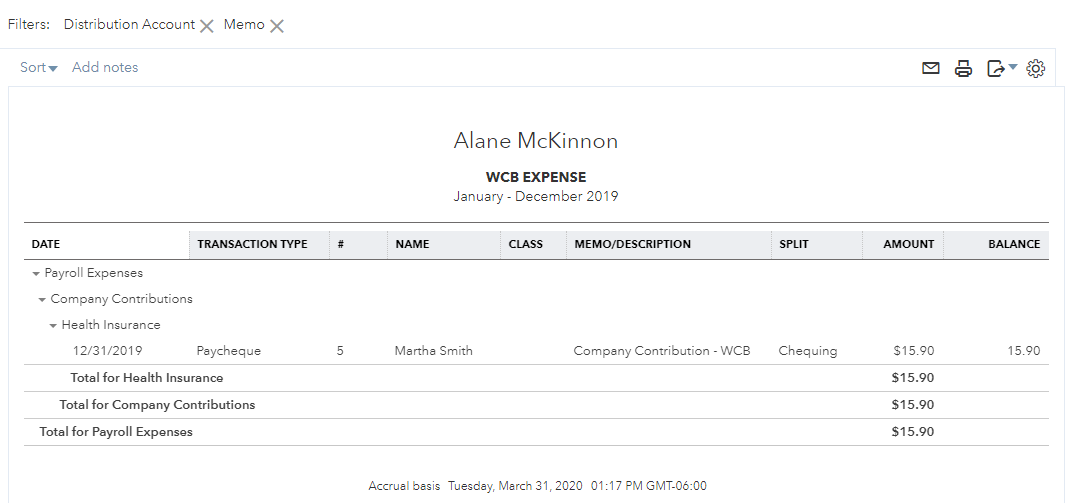
Task: Click the email report envelope icon
Action: [931, 68]
